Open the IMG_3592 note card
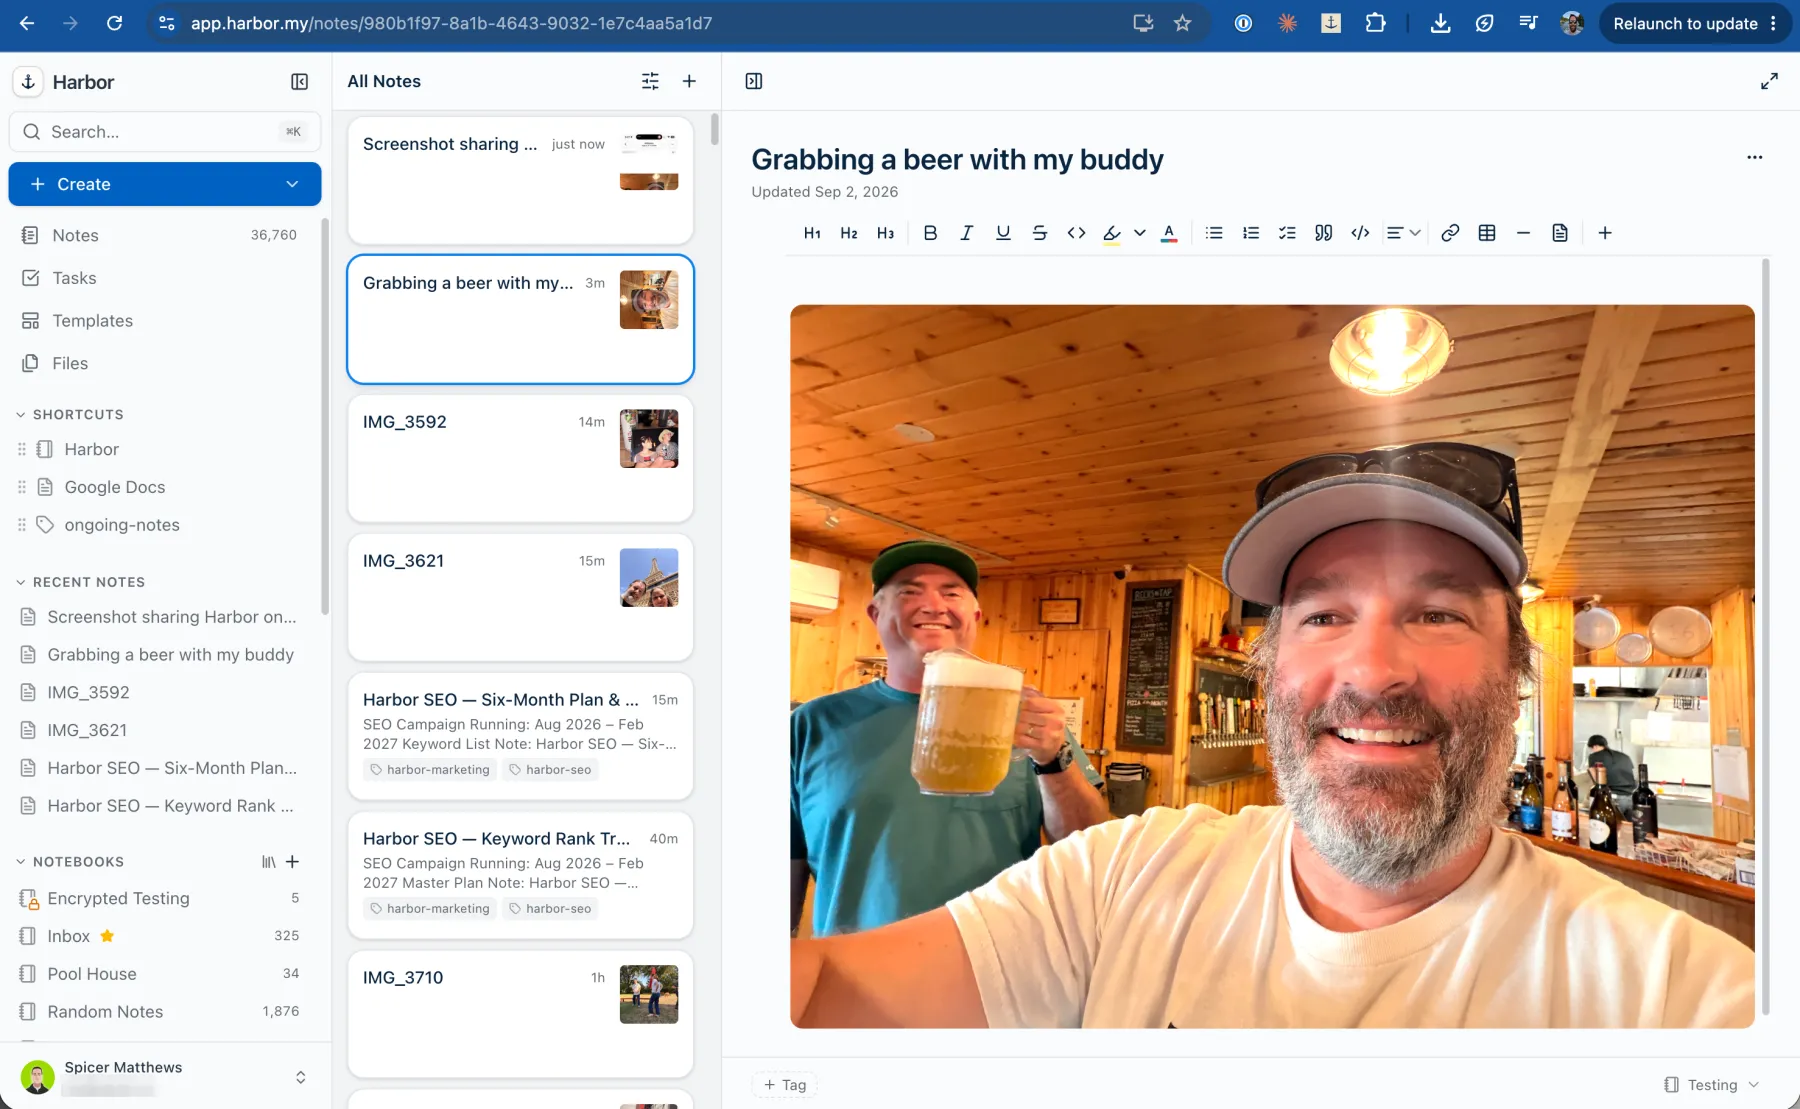Image resolution: width=1800 pixels, height=1109 pixels. point(520,458)
